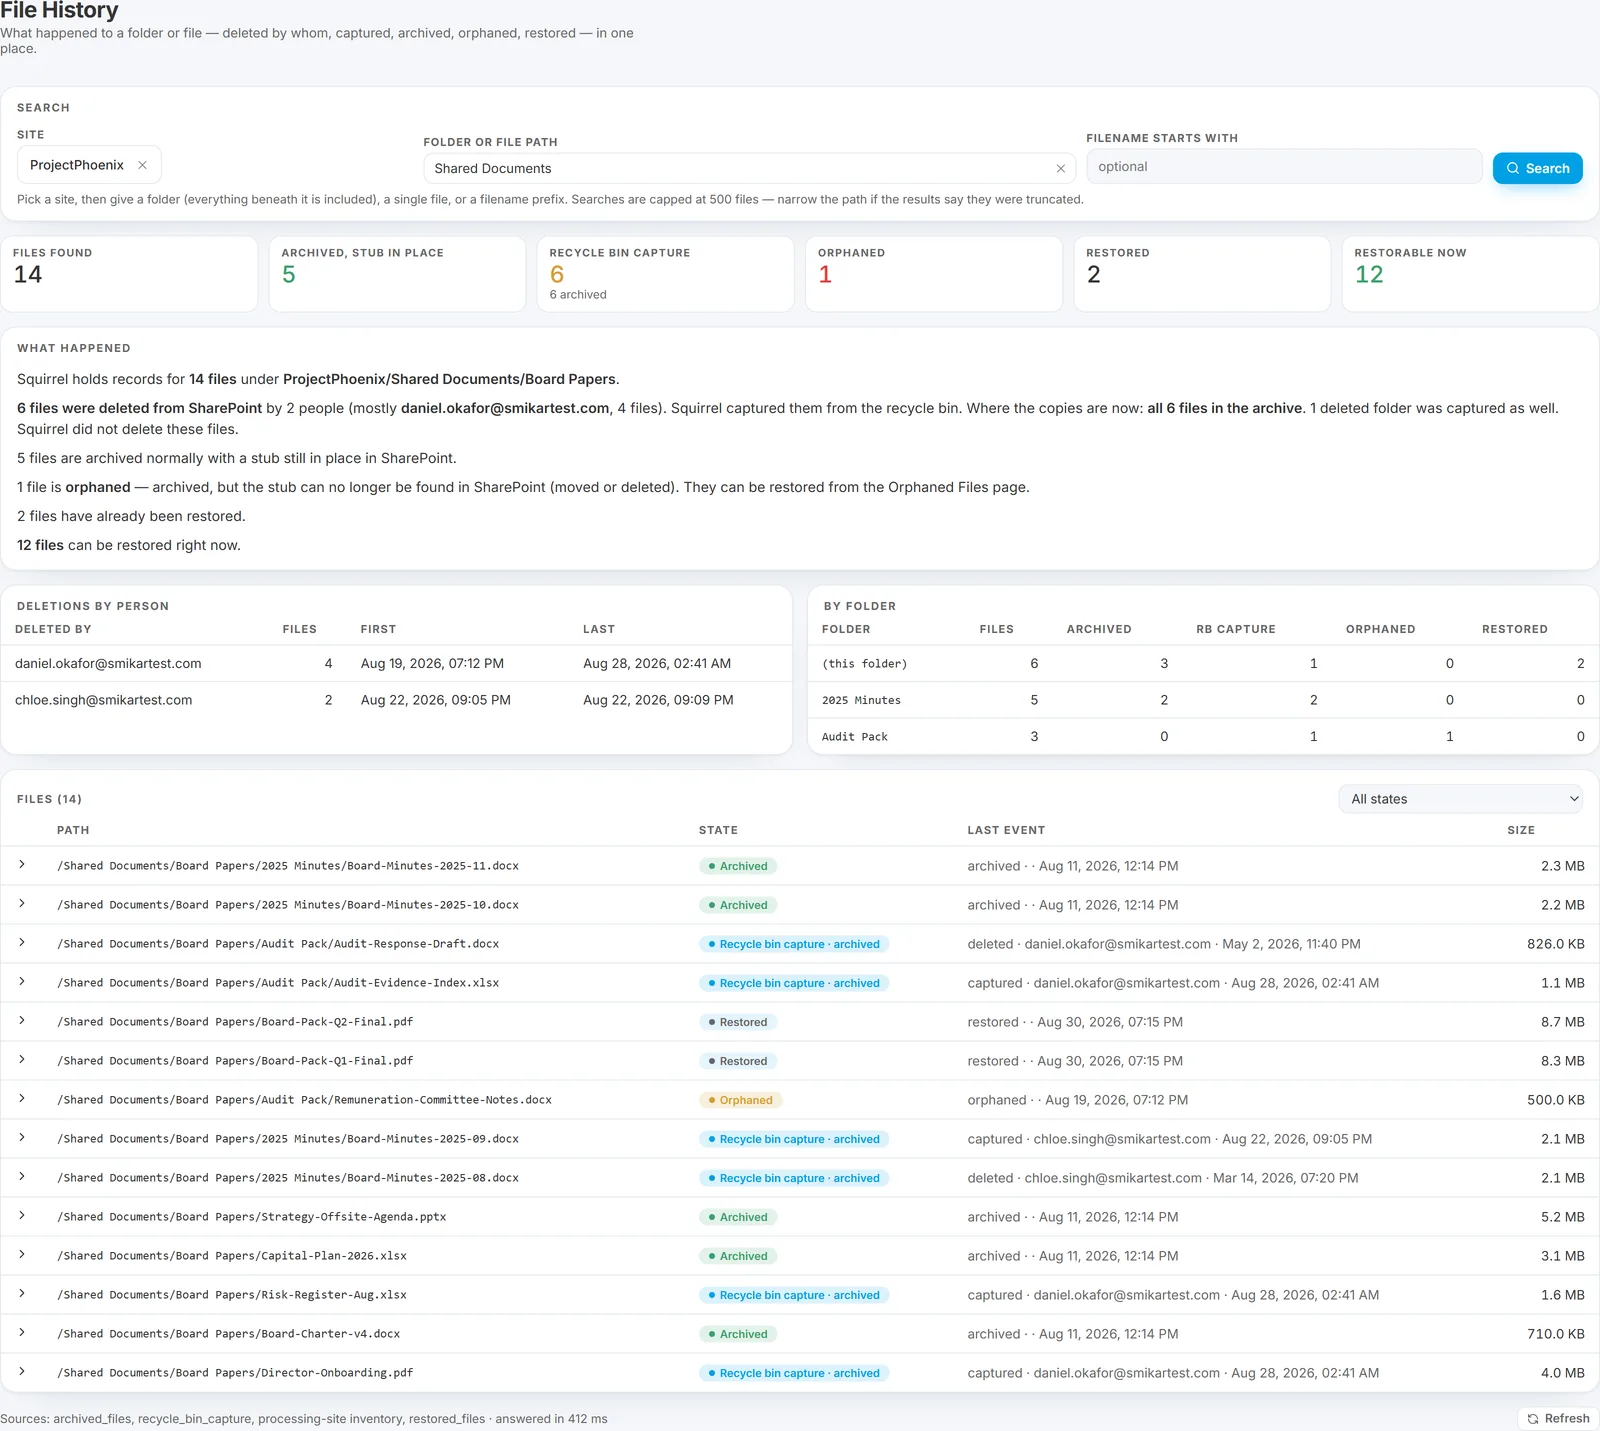Expand the Director-Onboarding.pdf row

pos(22,1372)
